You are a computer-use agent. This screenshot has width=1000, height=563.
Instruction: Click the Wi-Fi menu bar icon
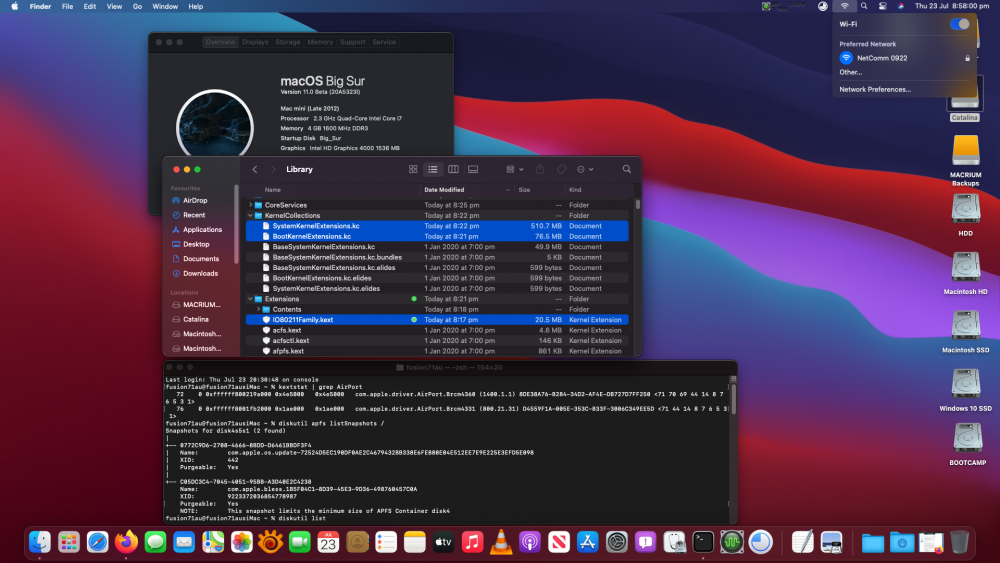pos(844,6)
